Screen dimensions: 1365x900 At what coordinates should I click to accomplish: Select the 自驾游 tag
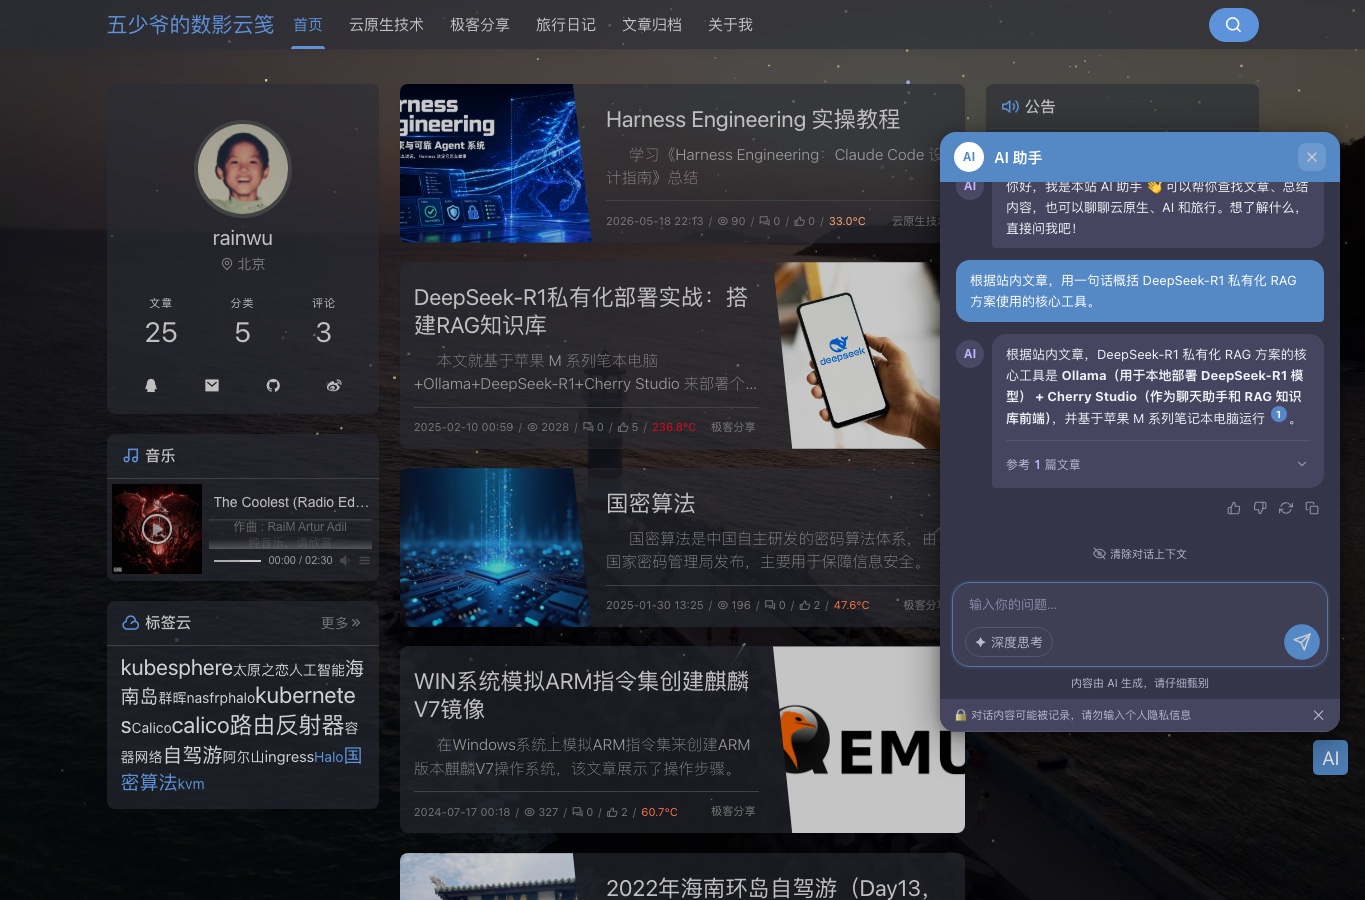tap(193, 755)
